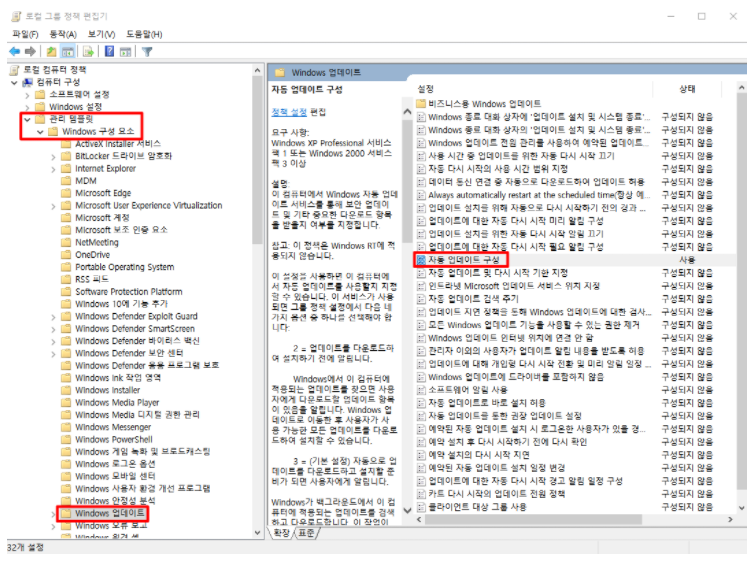Open the 동작(A) menu
Screen dimensions: 755x566
(x=63, y=34)
